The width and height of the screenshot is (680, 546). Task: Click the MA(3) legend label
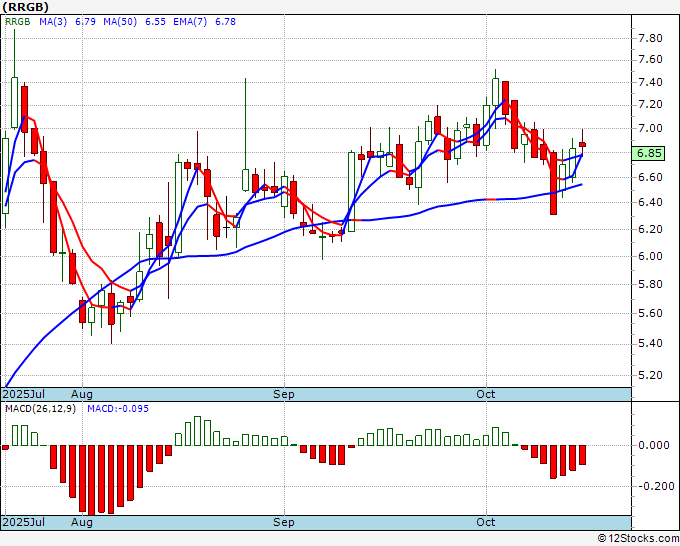[53, 22]
